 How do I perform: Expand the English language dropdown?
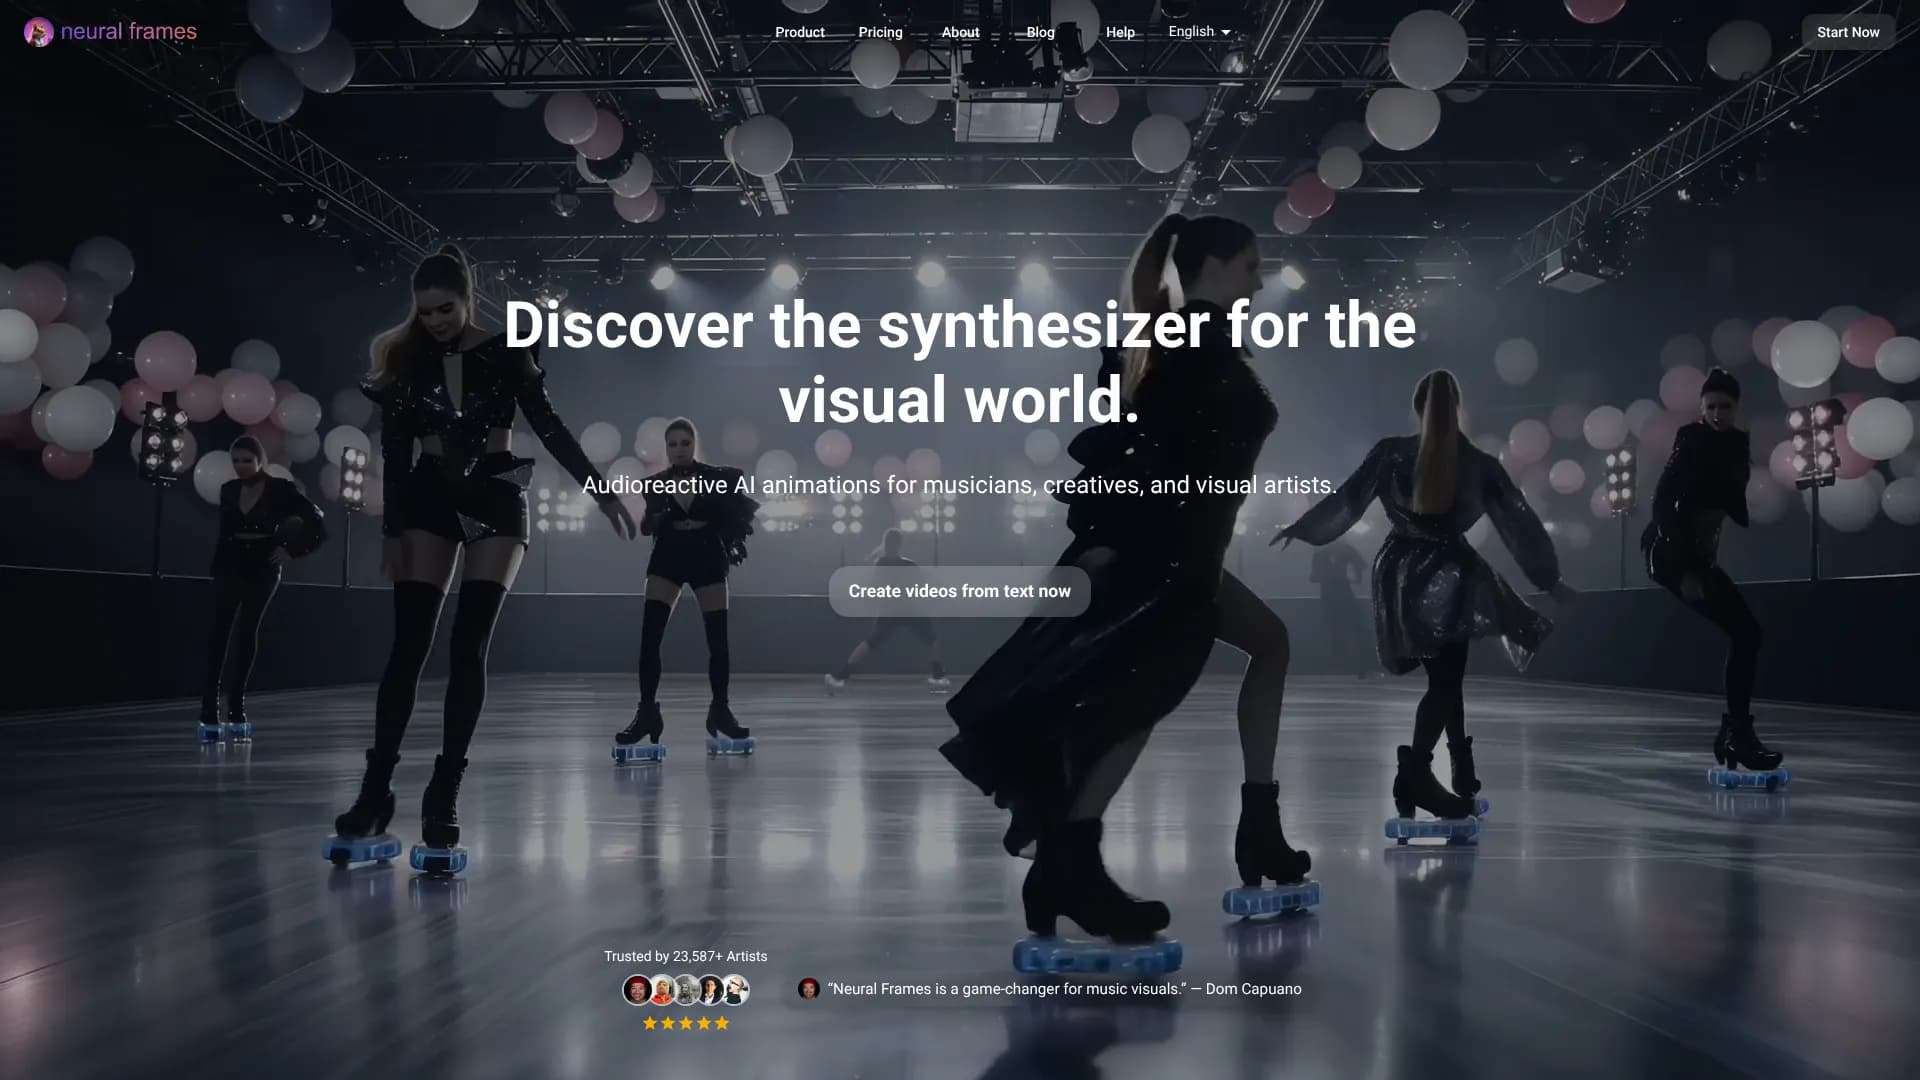1191,32
